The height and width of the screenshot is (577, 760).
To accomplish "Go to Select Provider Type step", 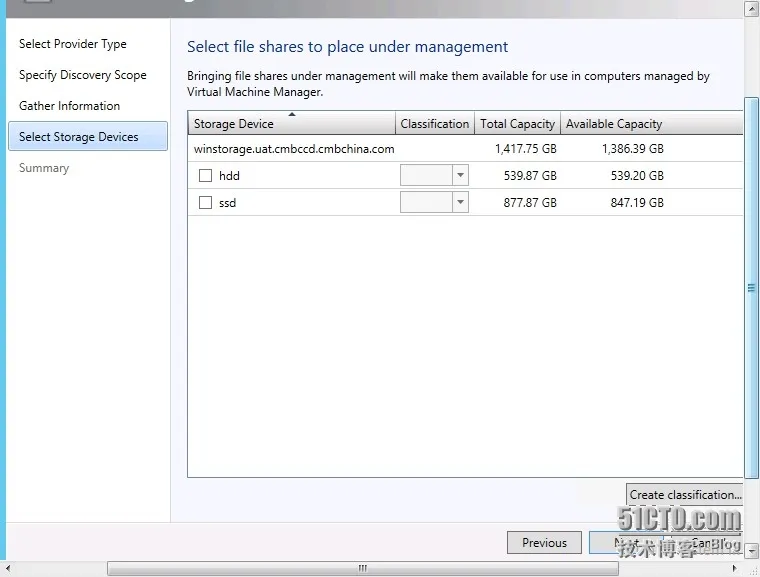I will pos(73,44).
